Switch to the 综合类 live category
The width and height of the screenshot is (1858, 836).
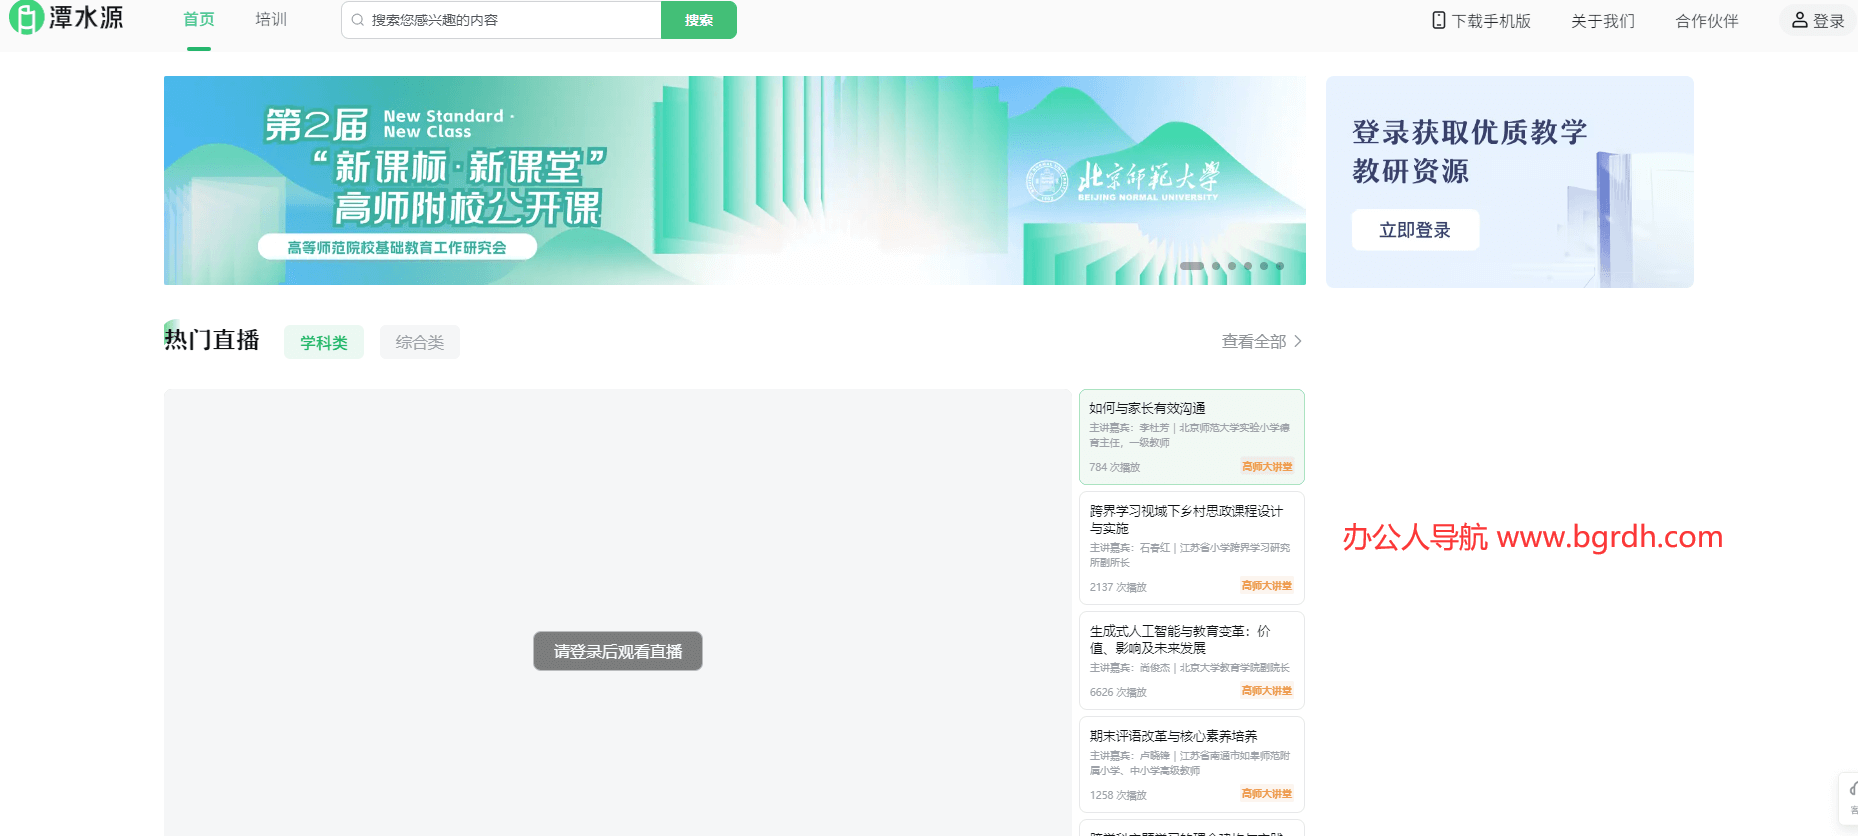coord(420,342)
